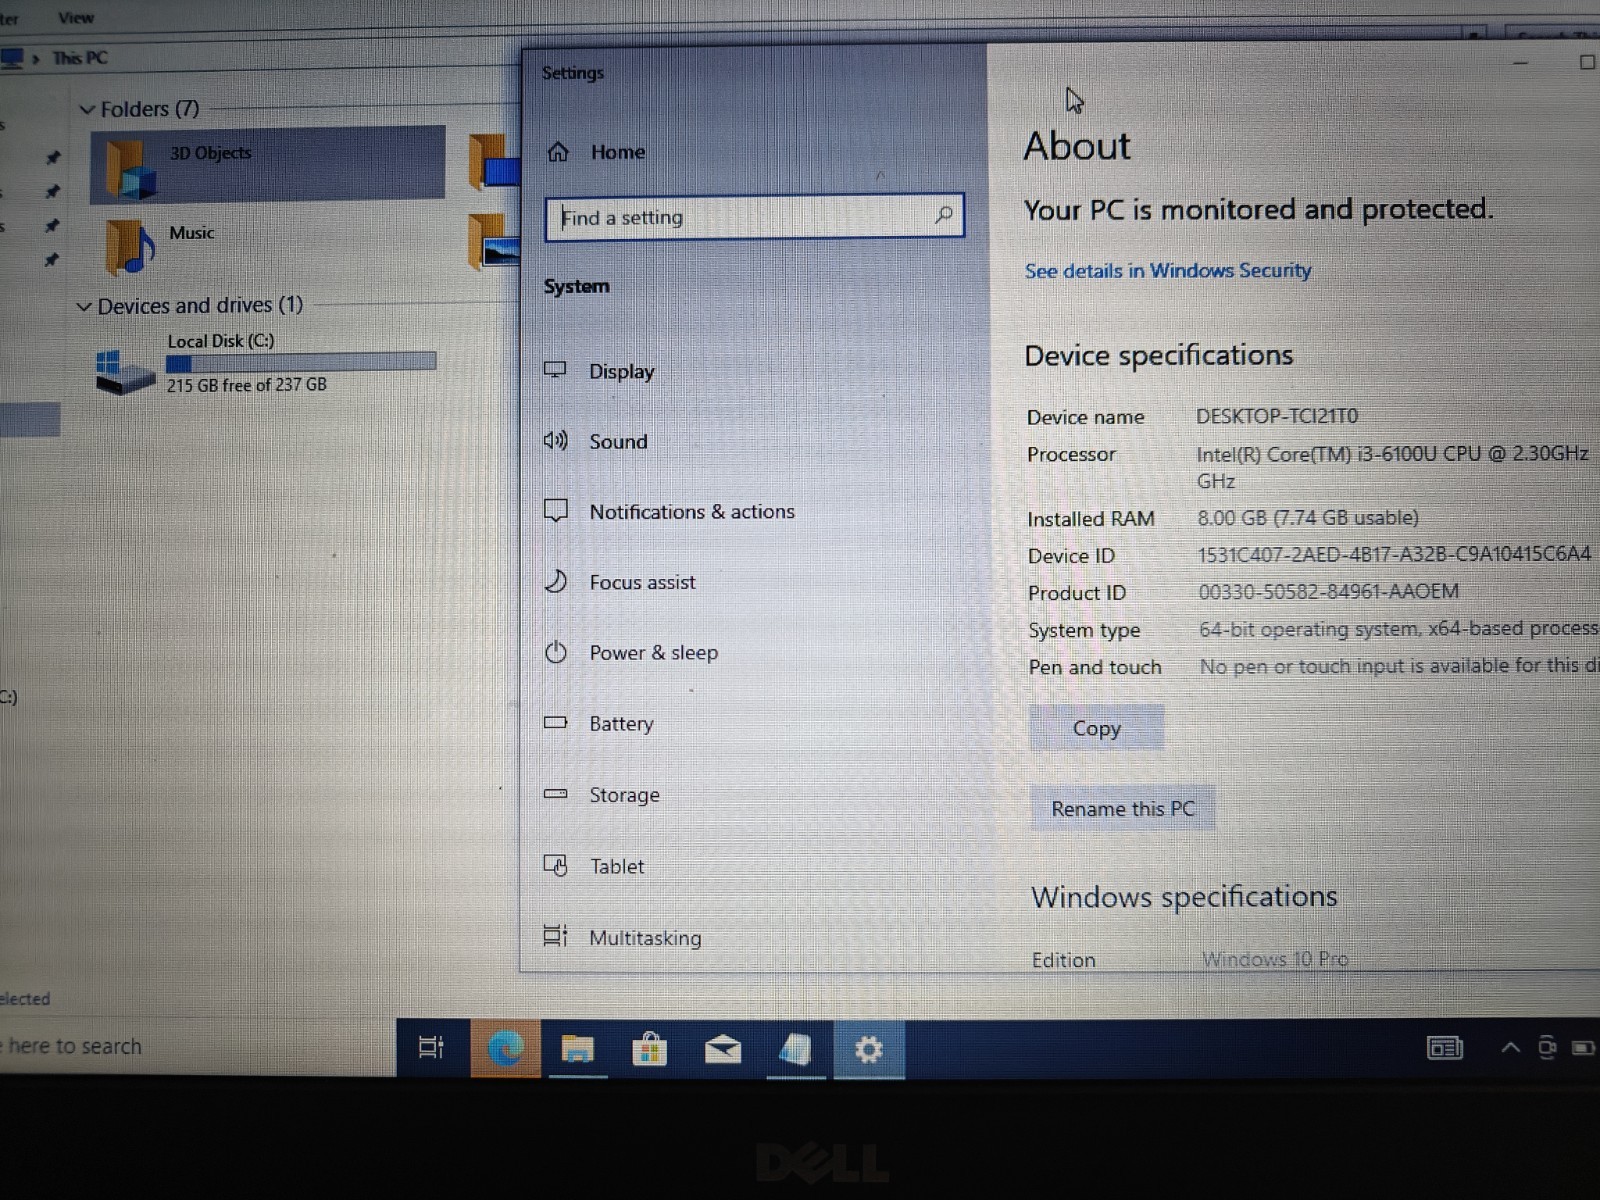Open Power & sleep settings
This screenshot has width=1600, height=1200.
(653, 653)
